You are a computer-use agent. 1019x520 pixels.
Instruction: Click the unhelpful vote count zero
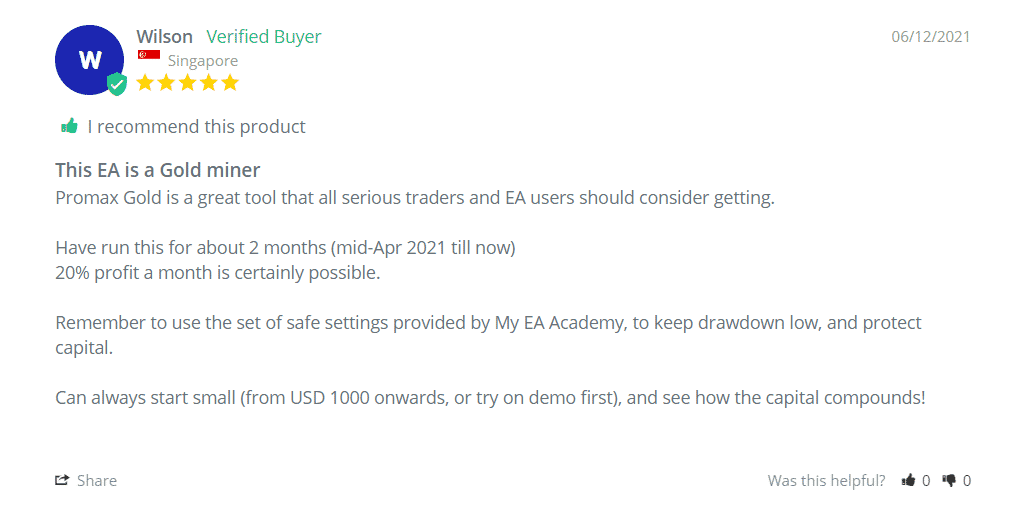tap(967, 481)
